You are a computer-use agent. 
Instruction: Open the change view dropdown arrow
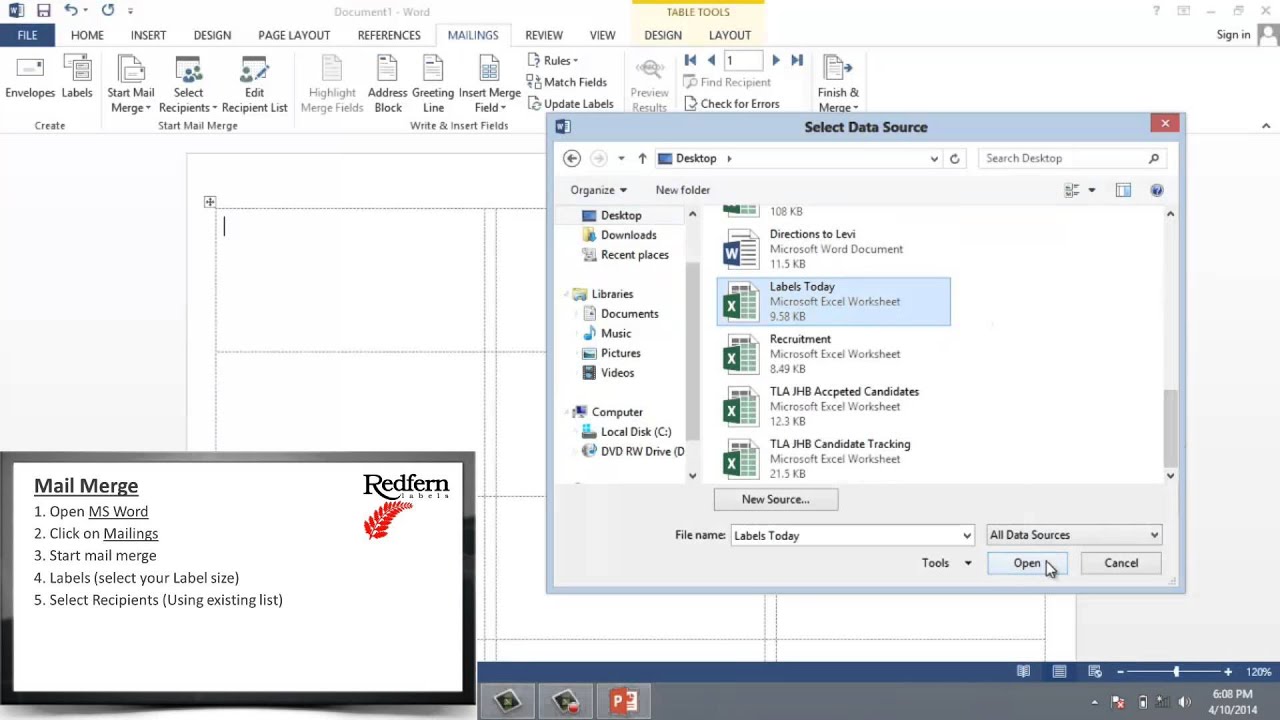[1091, 190]
